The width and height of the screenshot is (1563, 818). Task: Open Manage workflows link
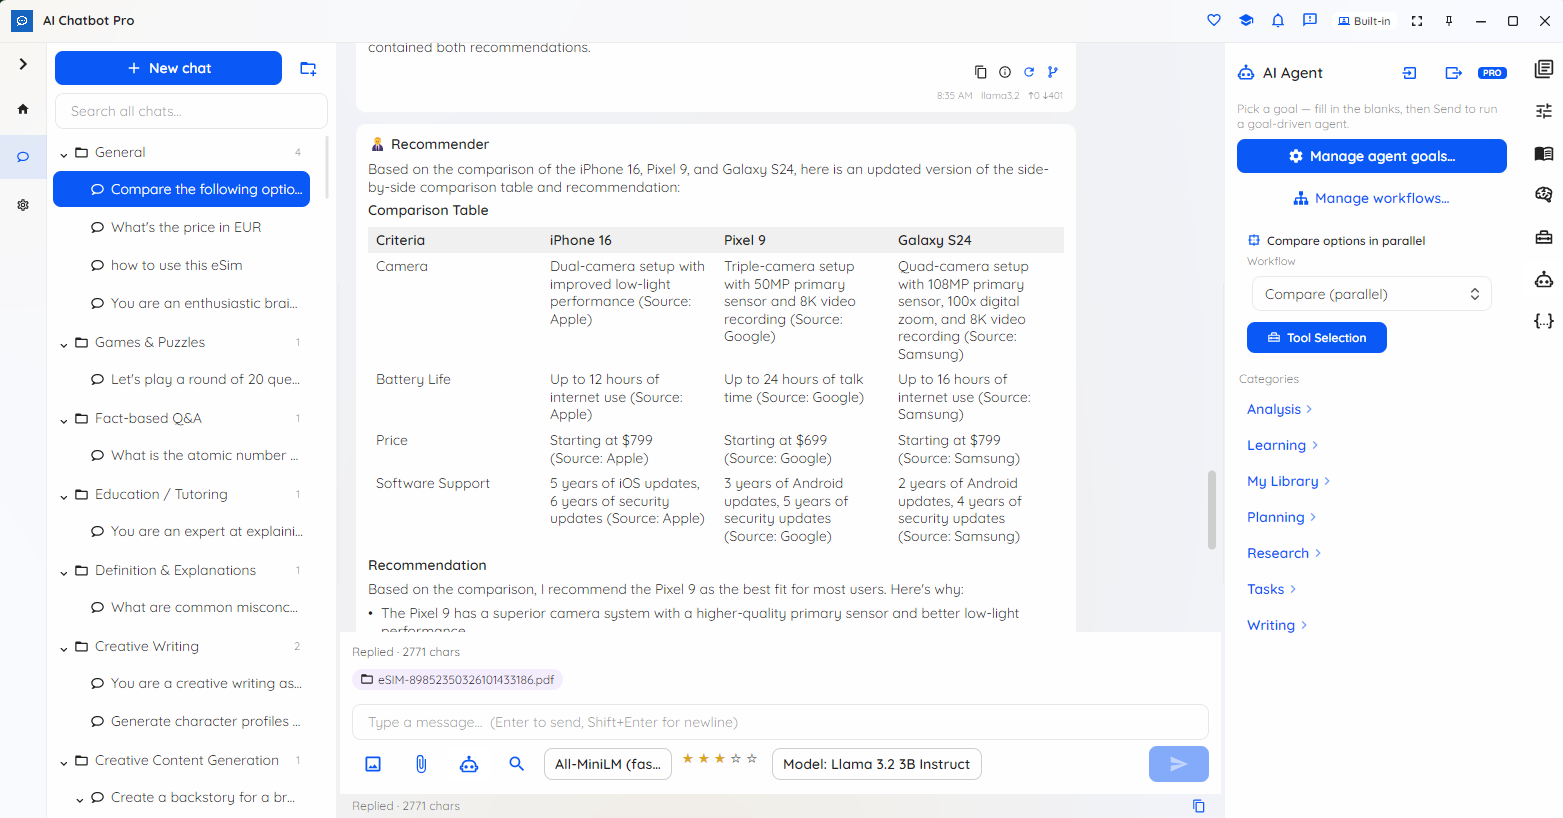pos(1372,198)
